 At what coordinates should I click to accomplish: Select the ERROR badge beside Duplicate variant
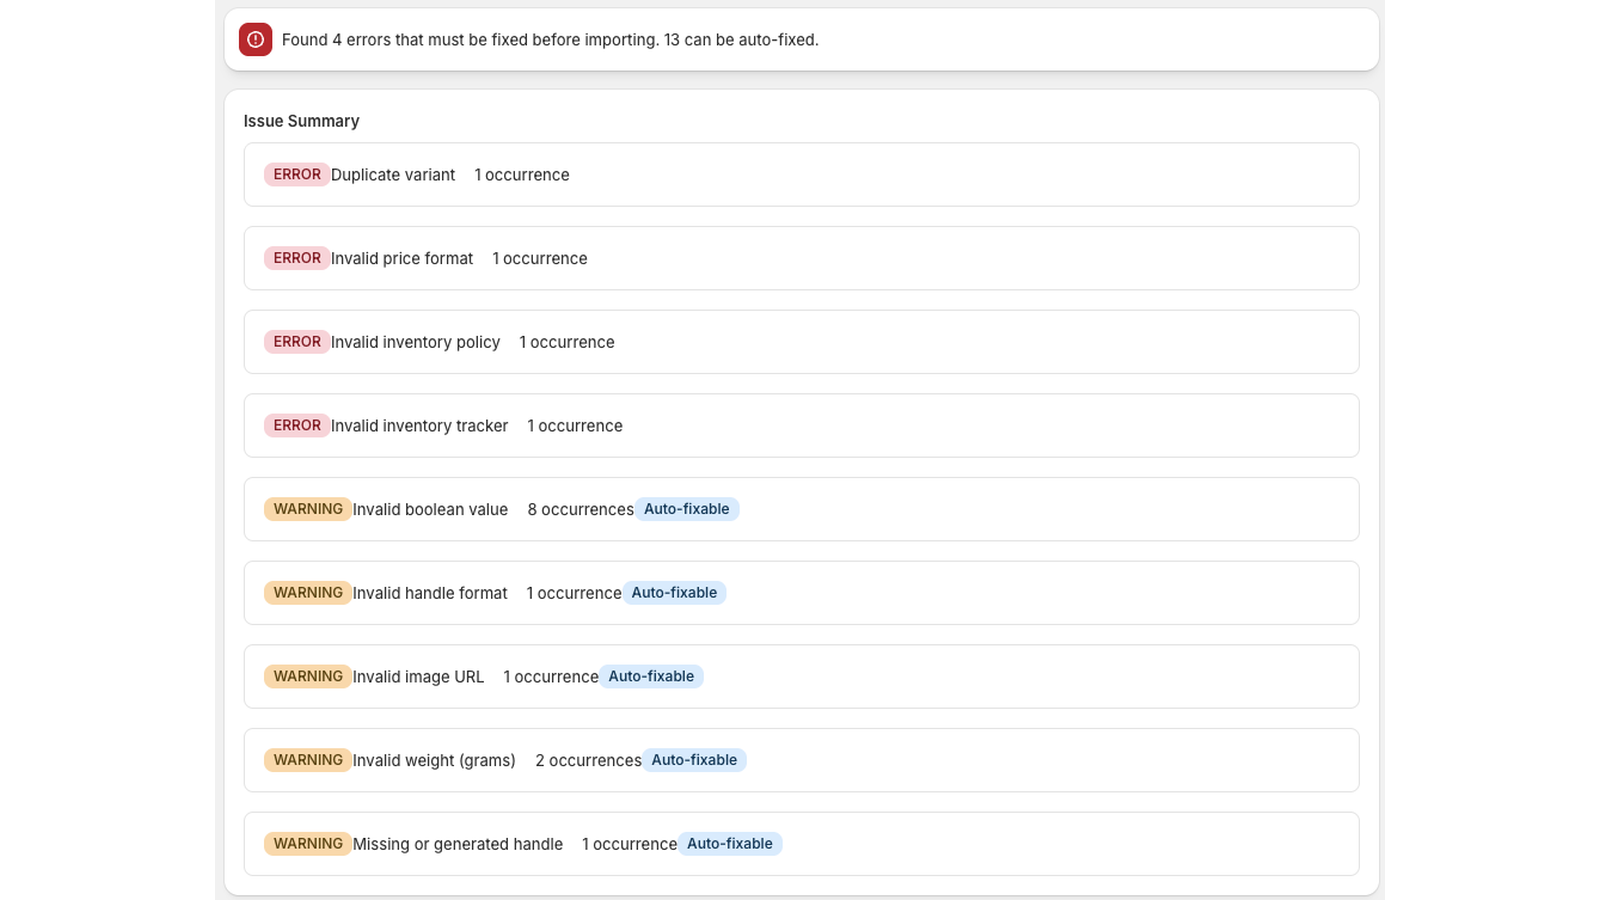pos(297,174)
